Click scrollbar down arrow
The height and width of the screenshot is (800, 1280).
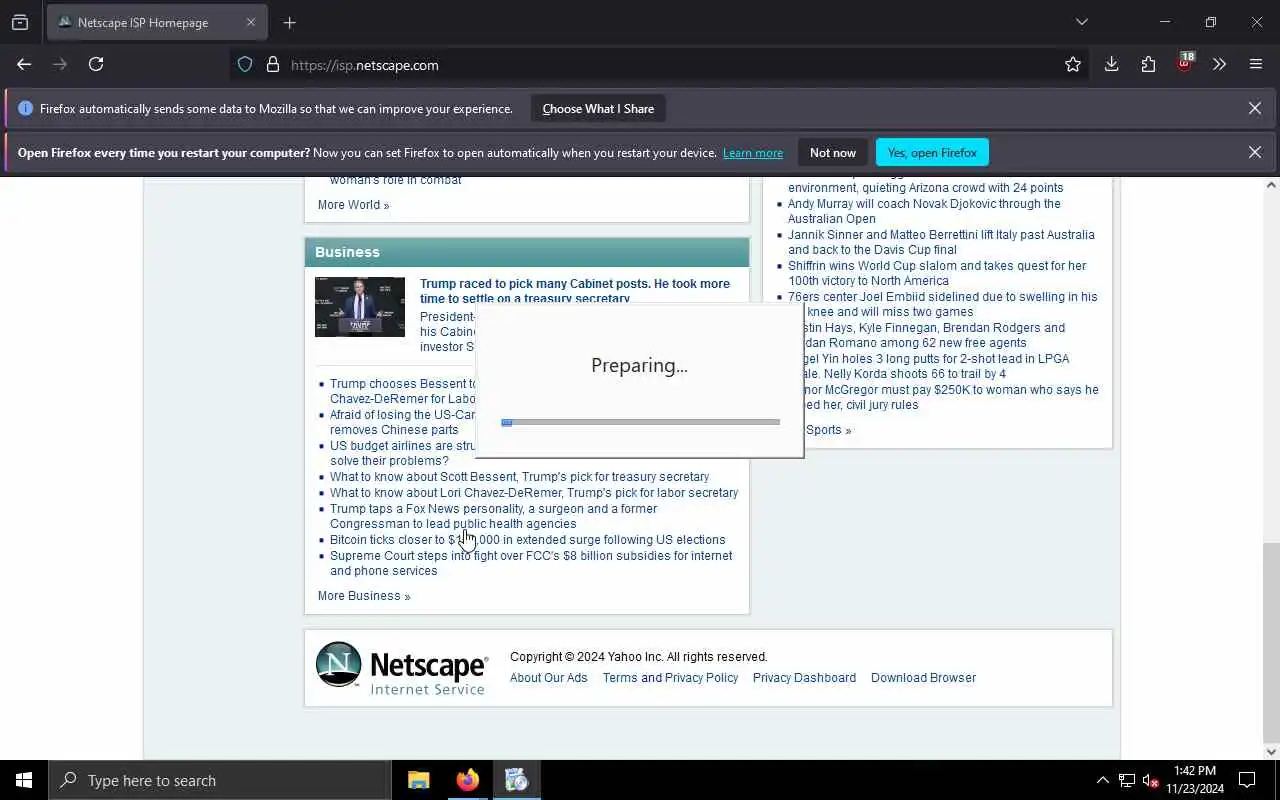[x=1271, y=752]
